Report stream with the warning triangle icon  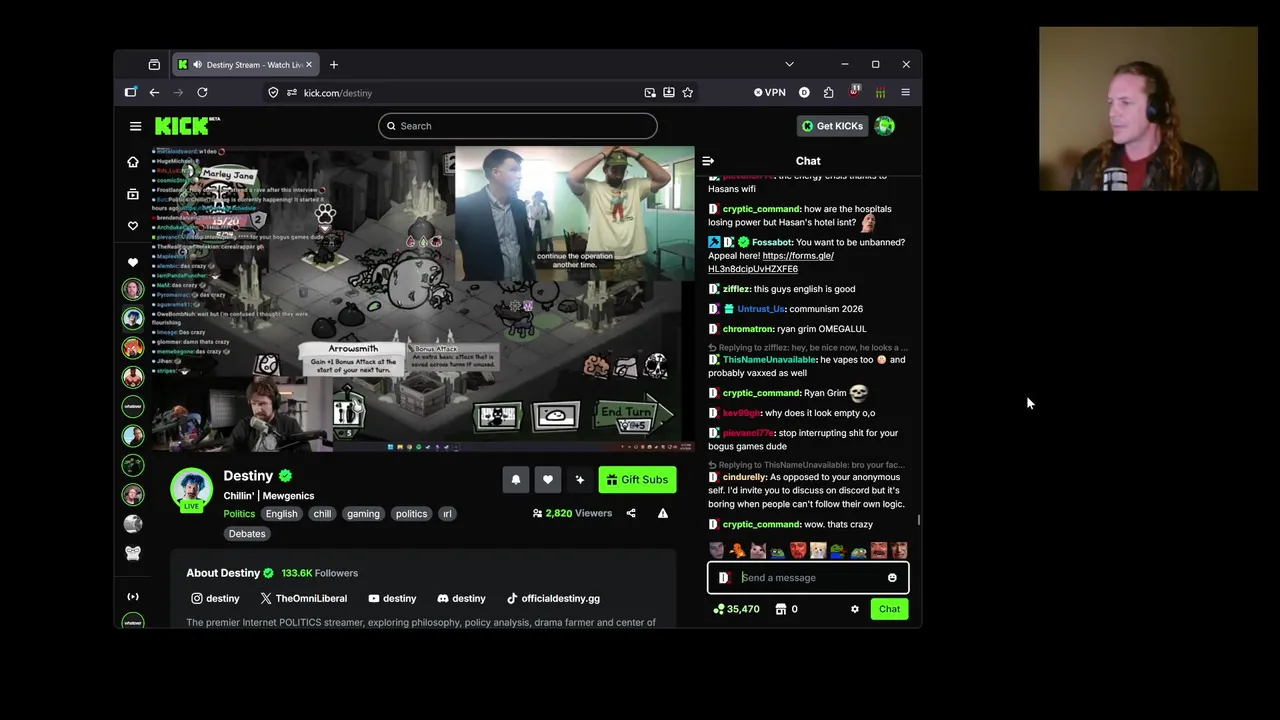(662, 513)
